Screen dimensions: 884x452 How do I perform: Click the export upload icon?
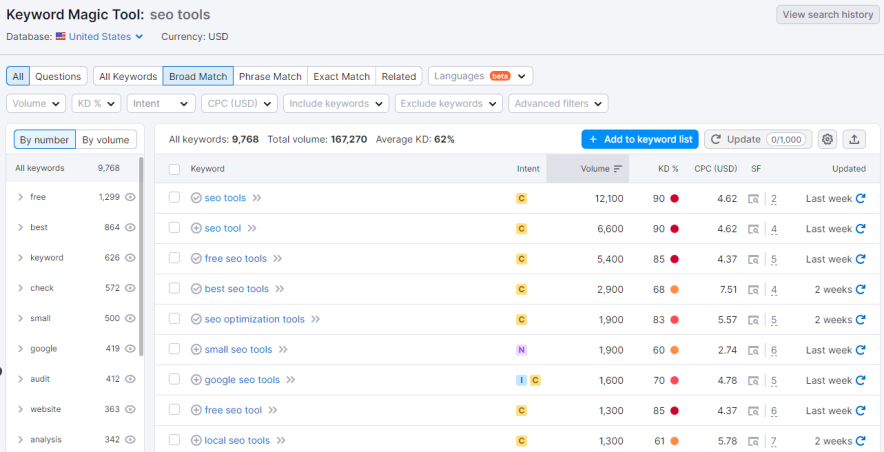(854, 139)
